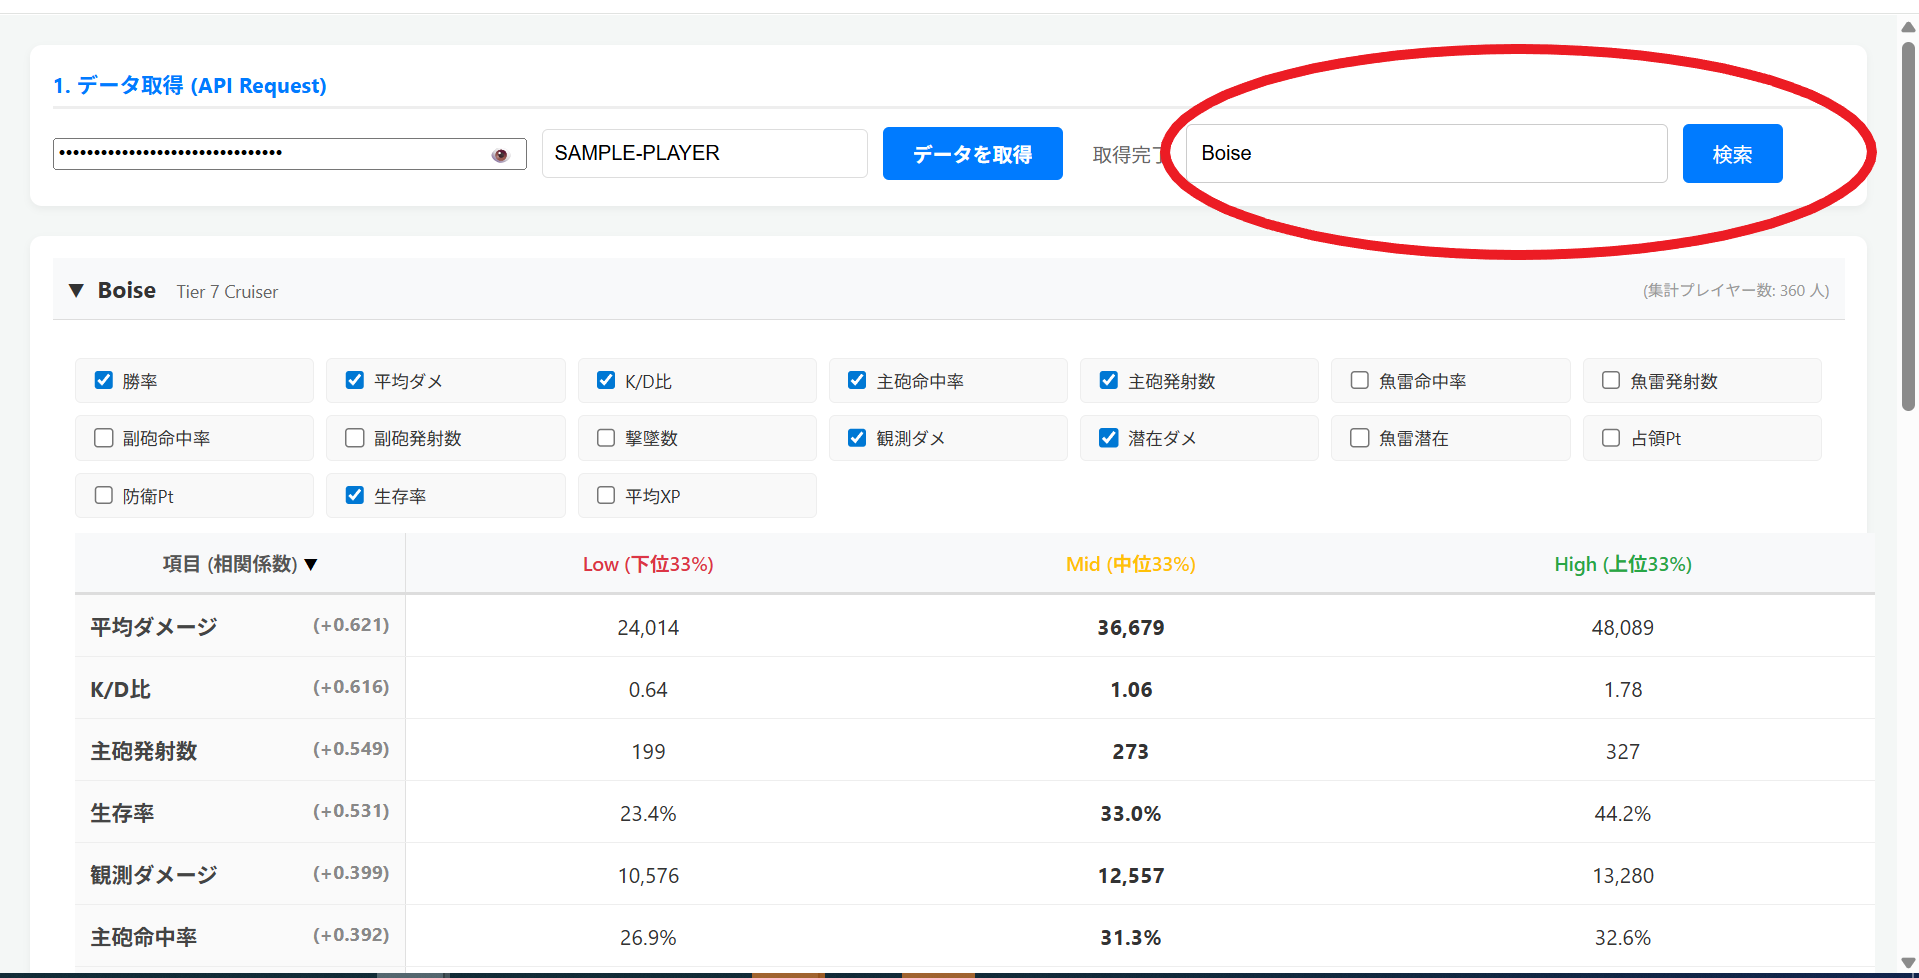The width and height of the screenshot is (1919, 978).
Task: Click the Low (下位33%) column header
Action: click(648, 565)
